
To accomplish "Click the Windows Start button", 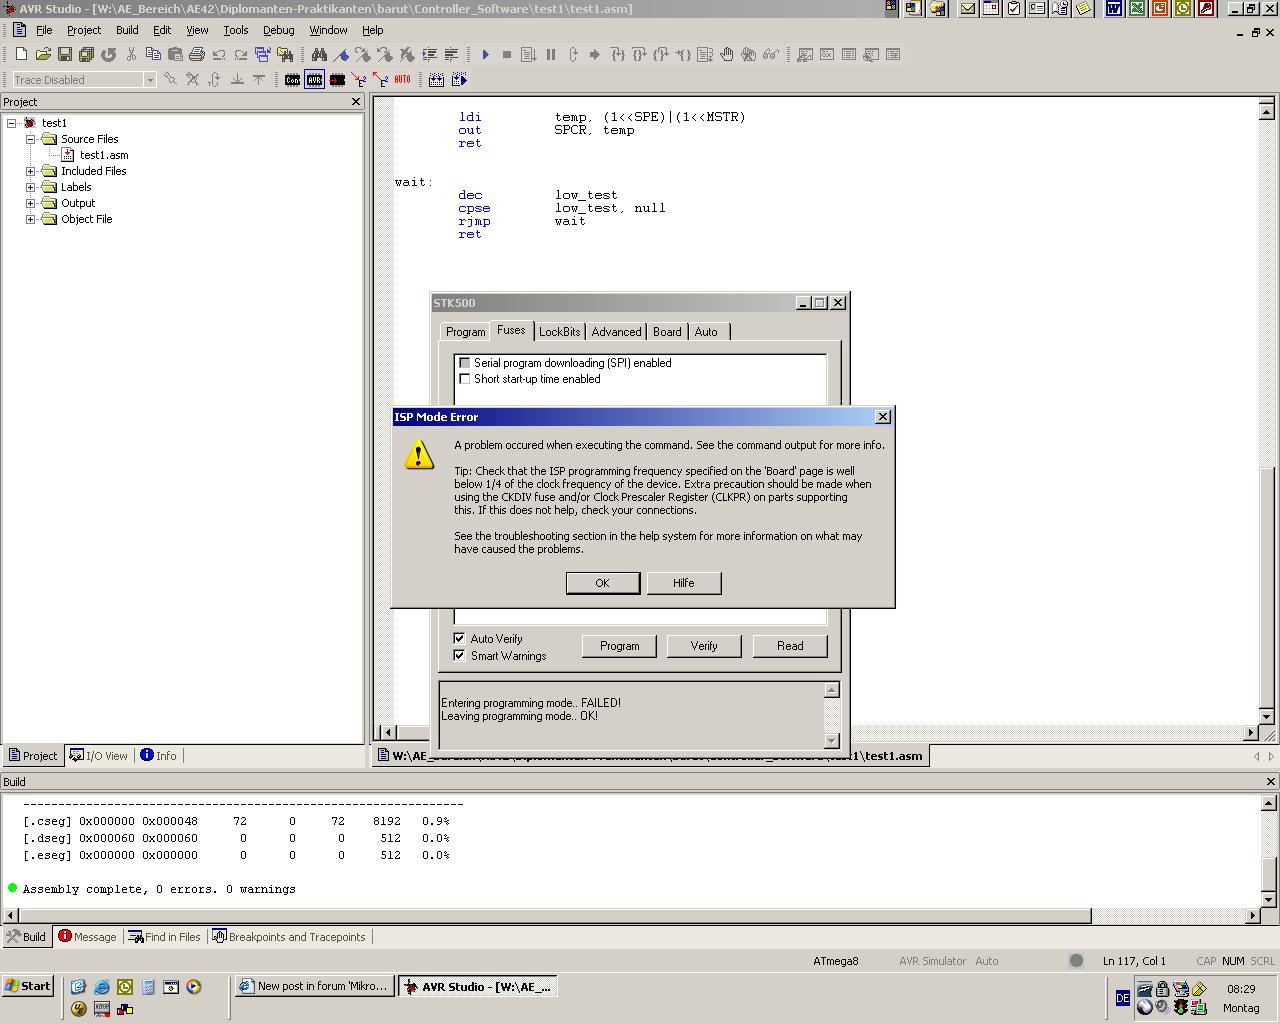I will tap(27, 986).
